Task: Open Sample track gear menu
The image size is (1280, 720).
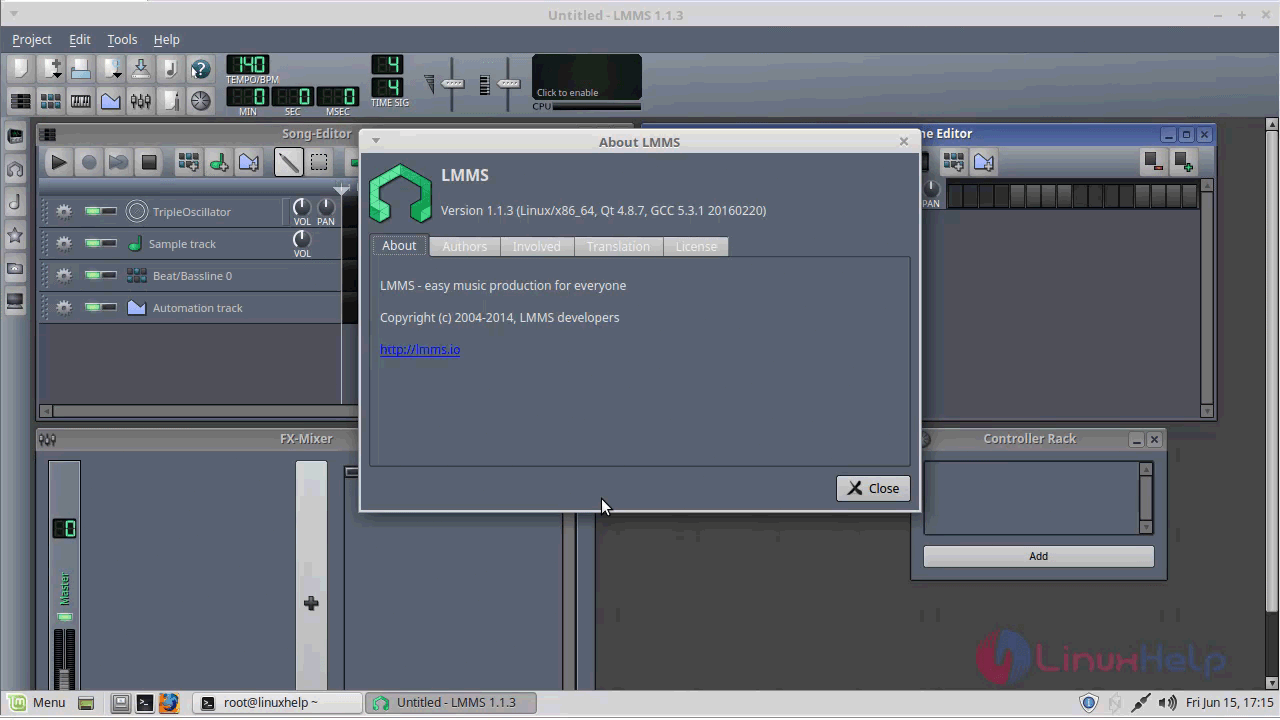Action: point(64,244)
